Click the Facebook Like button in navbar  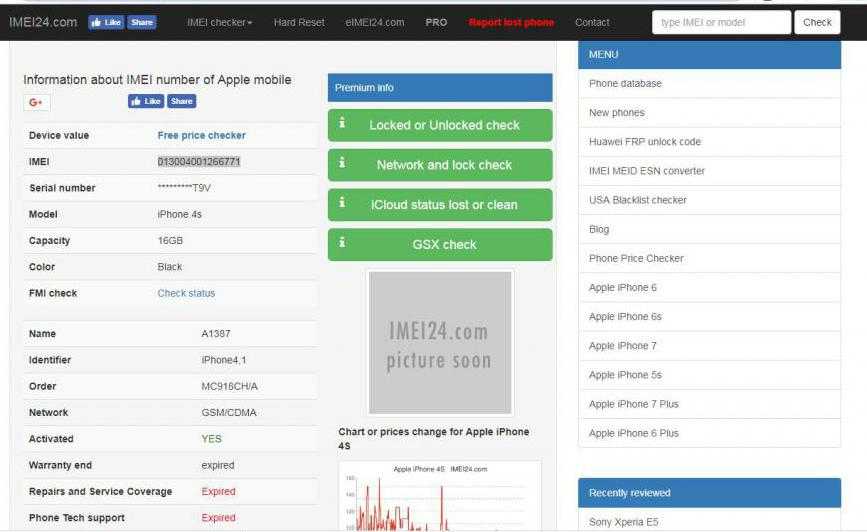pos(108,22)
